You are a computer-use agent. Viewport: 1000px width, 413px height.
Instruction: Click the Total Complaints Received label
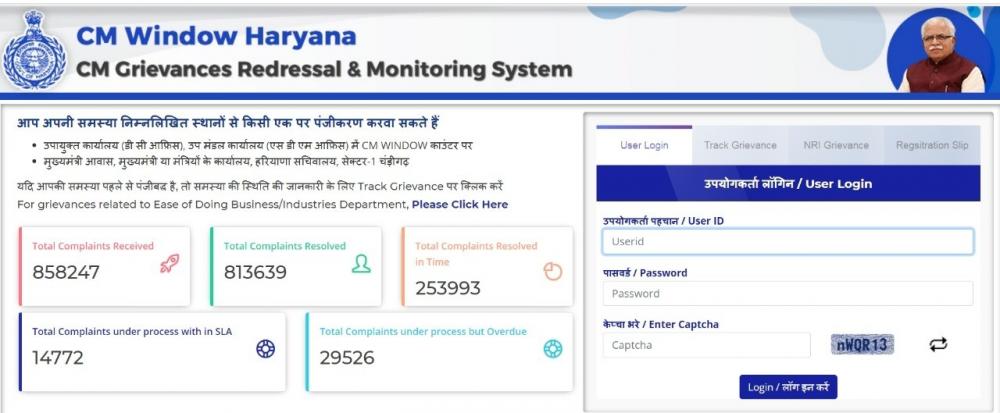(93, 246)
